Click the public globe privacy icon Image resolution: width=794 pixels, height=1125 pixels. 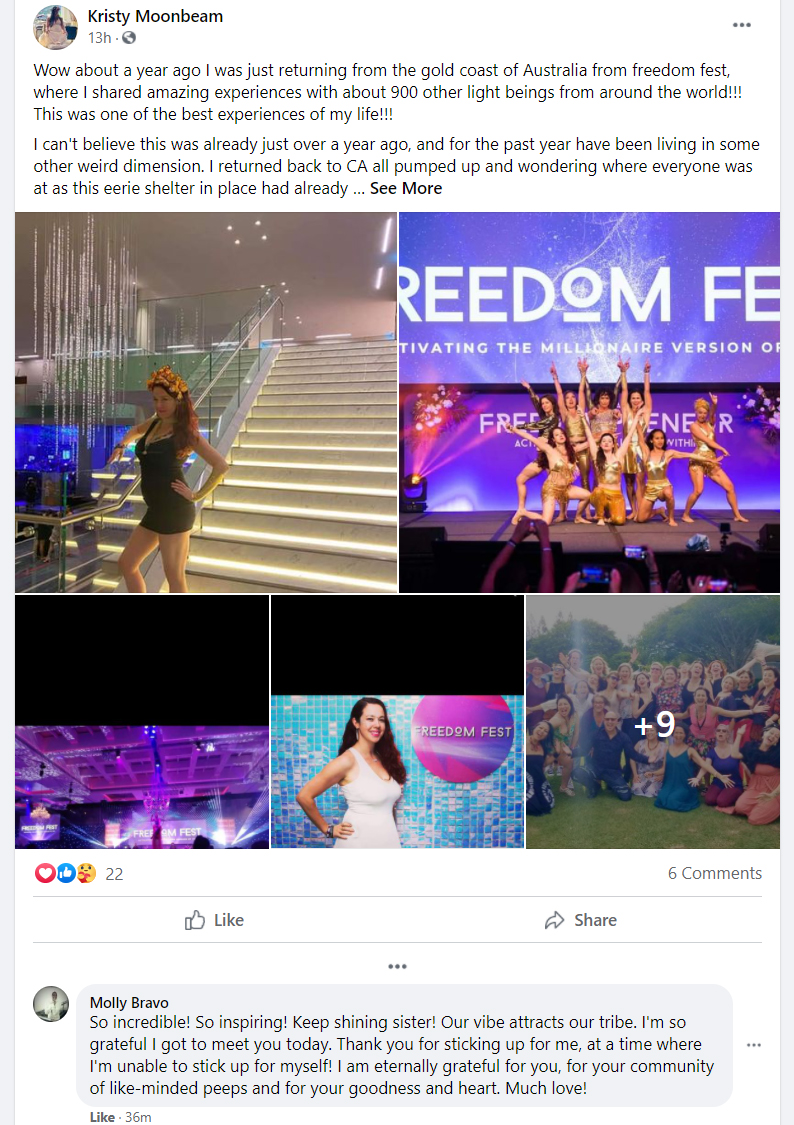coord(128,38)
